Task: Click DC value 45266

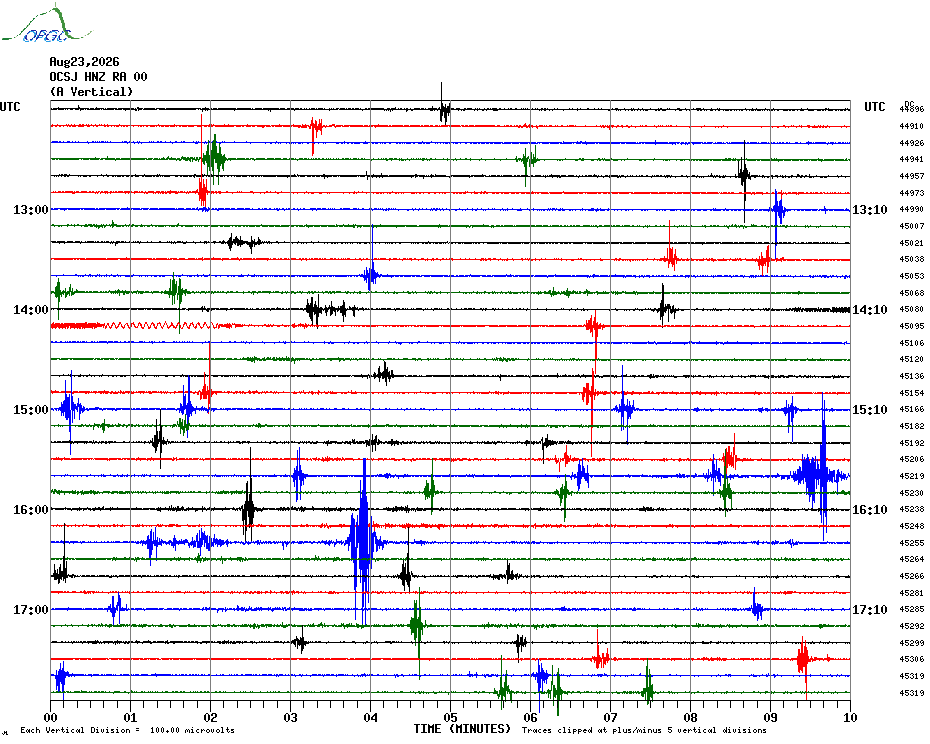Action: [912, 577]
